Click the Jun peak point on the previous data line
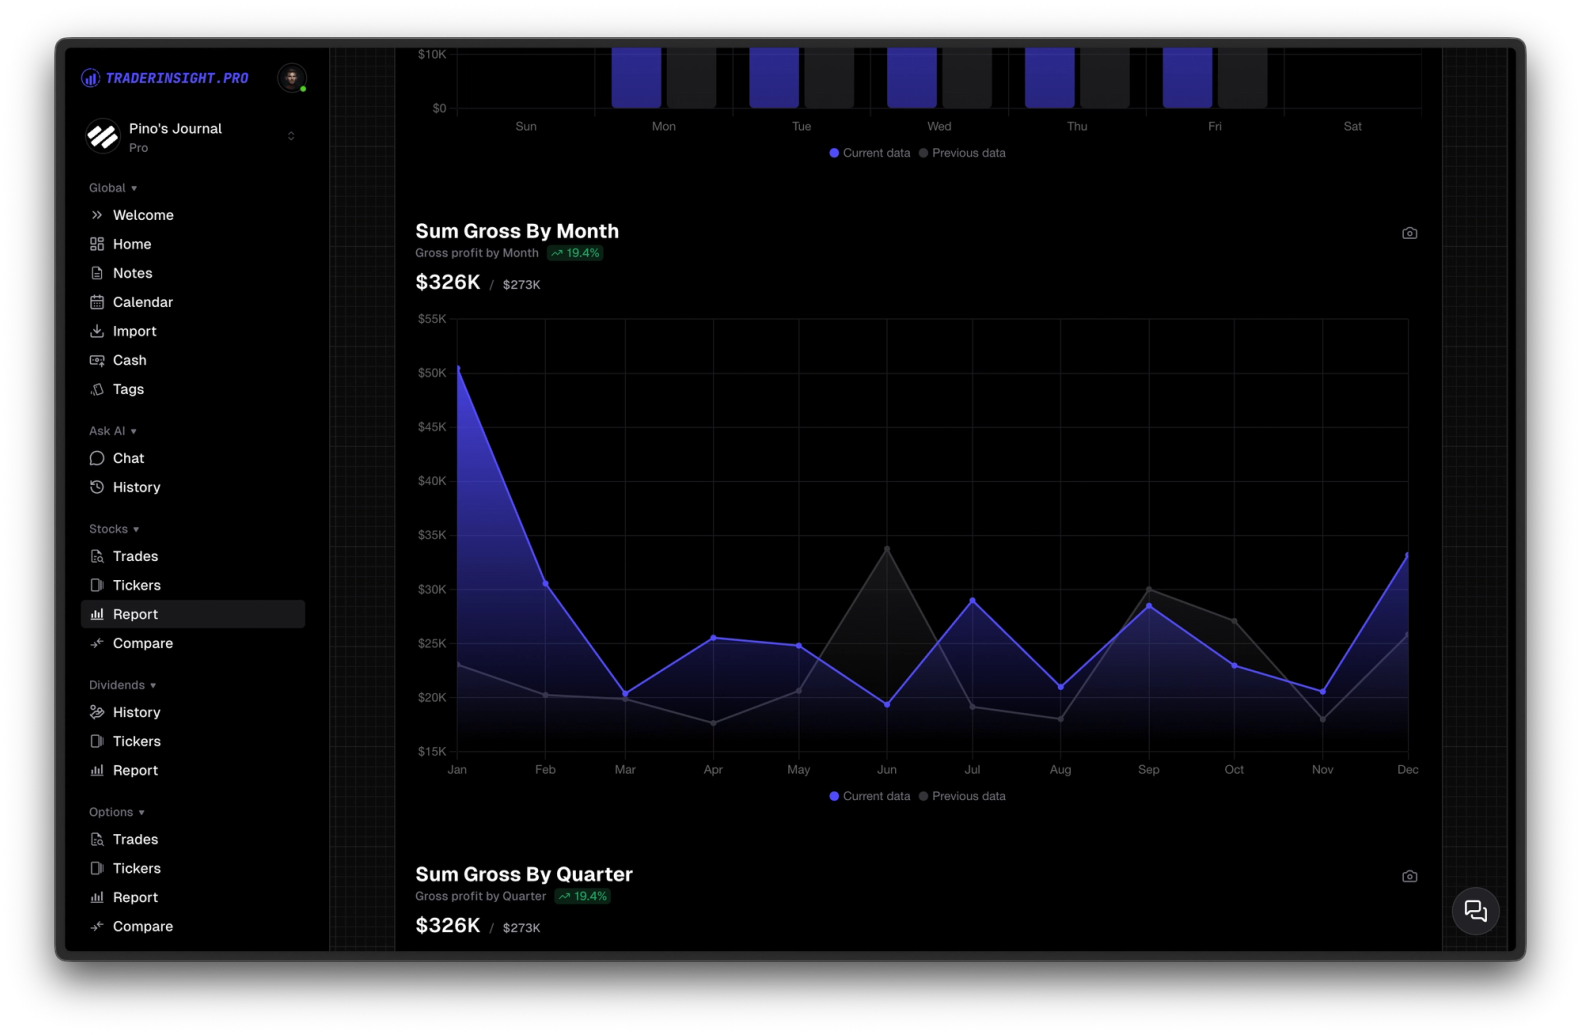The width and height of the screenshot is (1582, 1035). (x=887, y=549)
